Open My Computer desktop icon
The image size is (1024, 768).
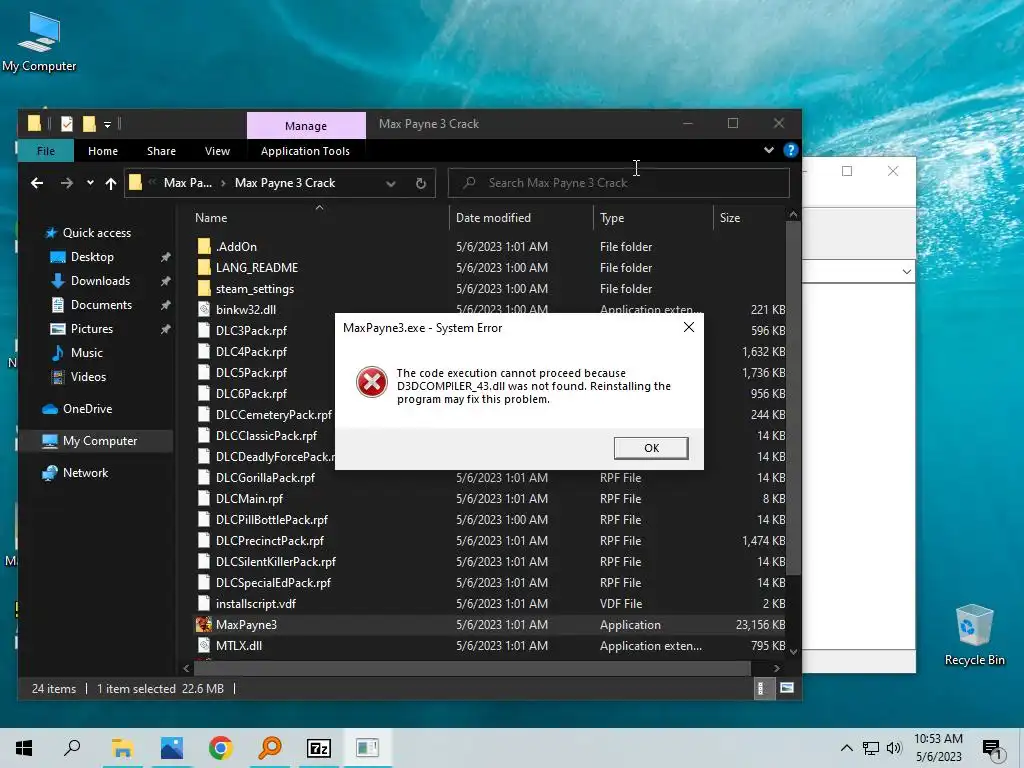pos(39,42)
